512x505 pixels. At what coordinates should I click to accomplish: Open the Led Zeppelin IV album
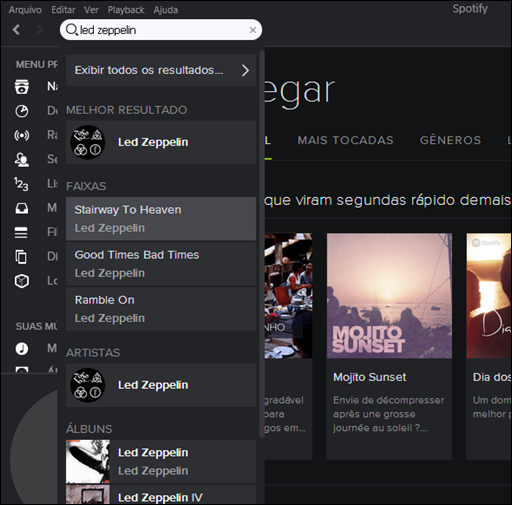[161, 495]
